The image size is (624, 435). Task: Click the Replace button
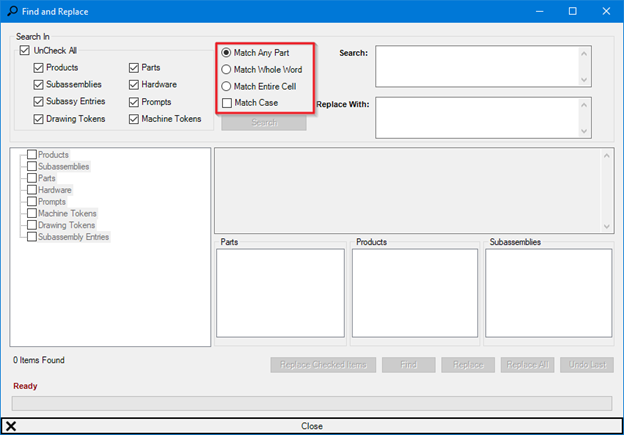(x=468, y=365)
